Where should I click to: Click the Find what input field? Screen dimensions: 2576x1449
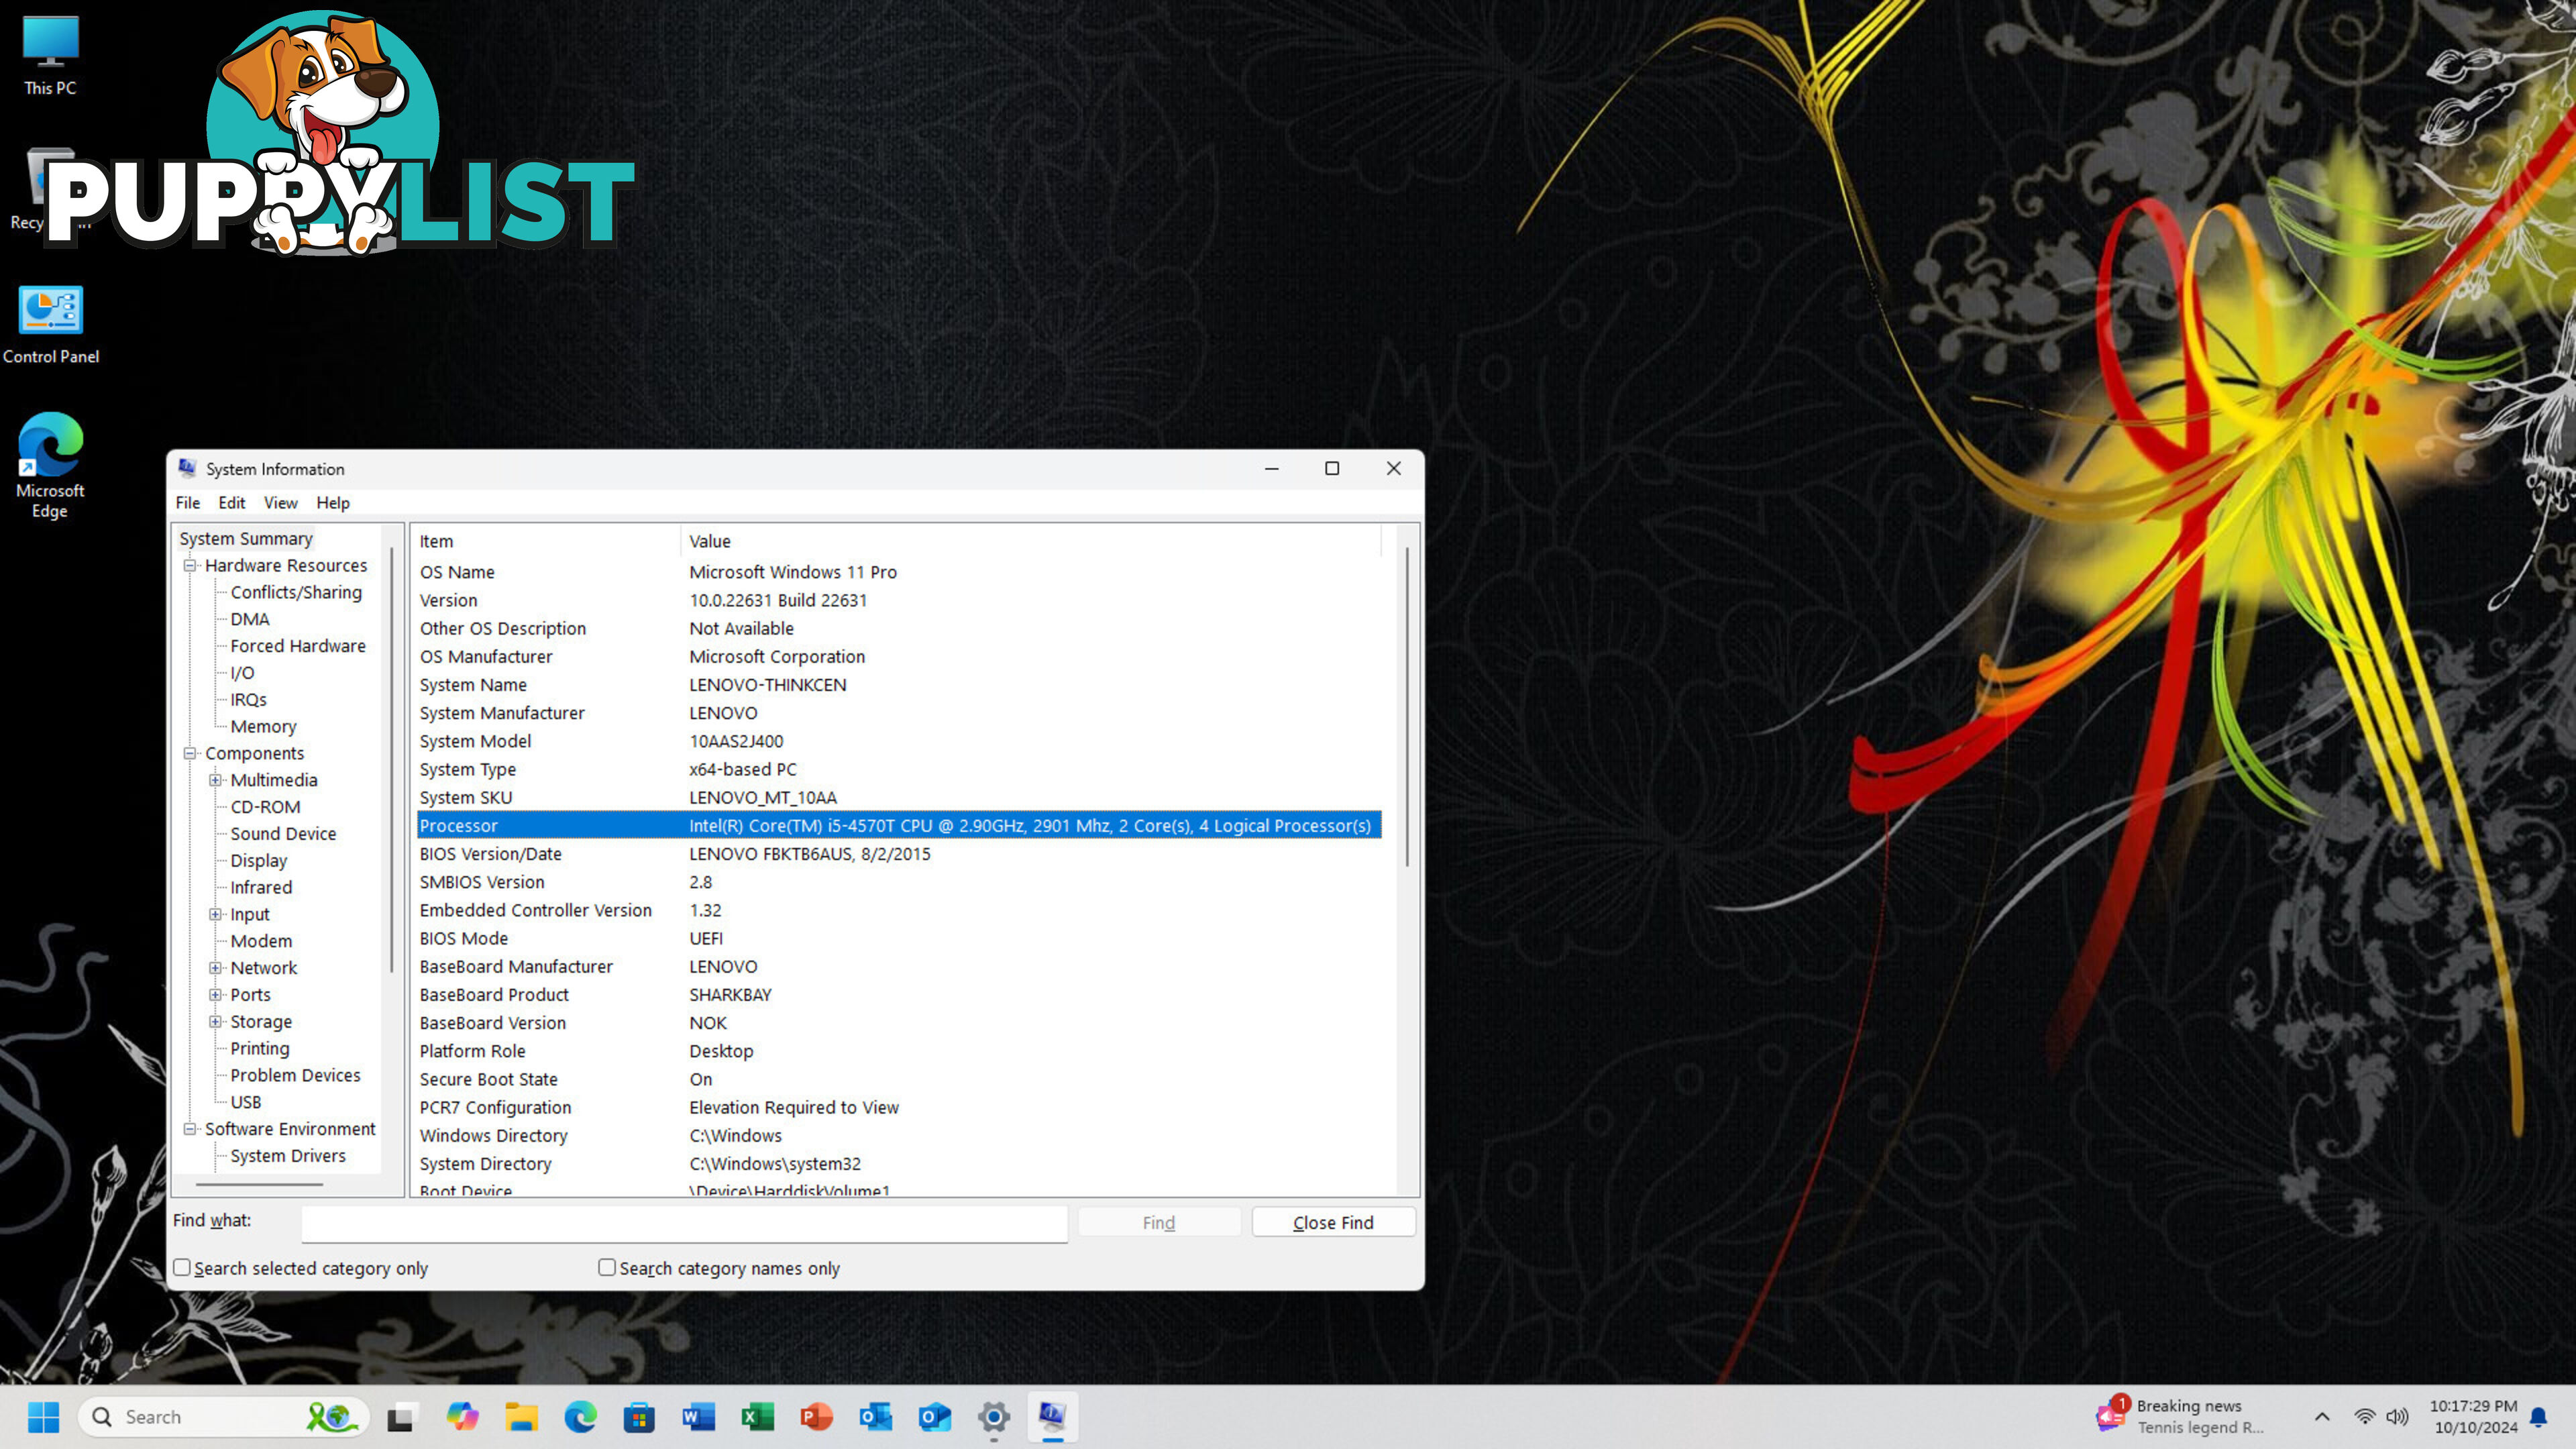coord(684,1223)
